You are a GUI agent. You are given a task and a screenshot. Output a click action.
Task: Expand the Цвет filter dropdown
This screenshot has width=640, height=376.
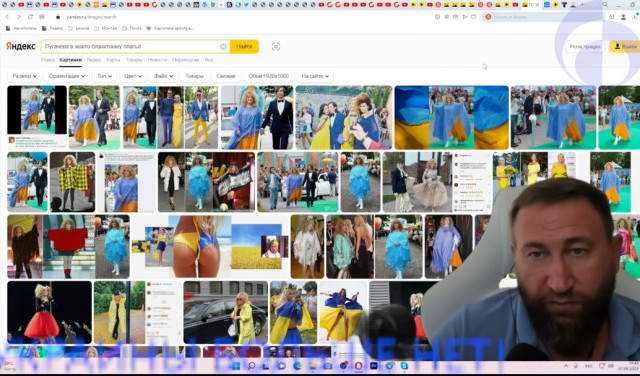tap(133, 76)
